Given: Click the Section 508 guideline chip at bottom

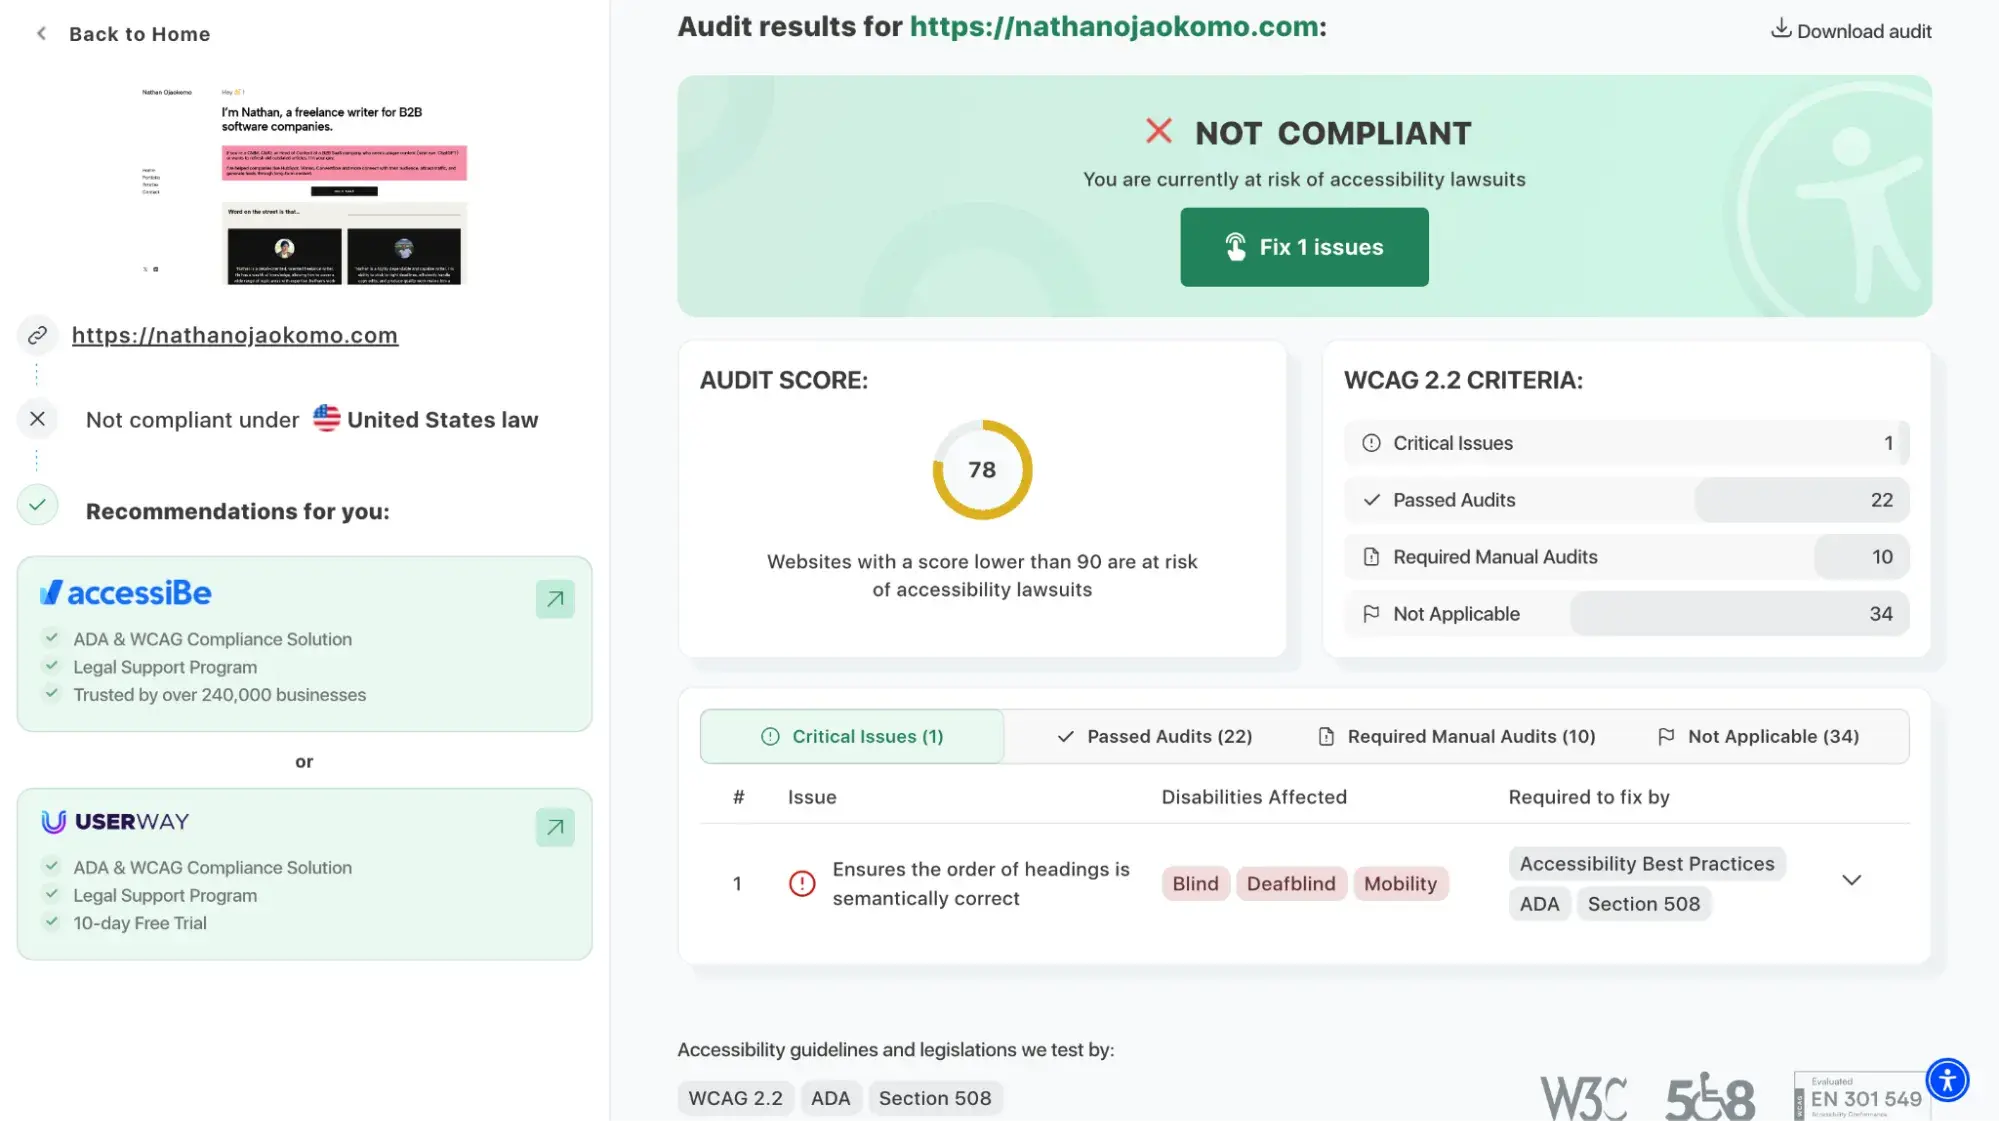Looking at the screenshot, I should 935,1098.
